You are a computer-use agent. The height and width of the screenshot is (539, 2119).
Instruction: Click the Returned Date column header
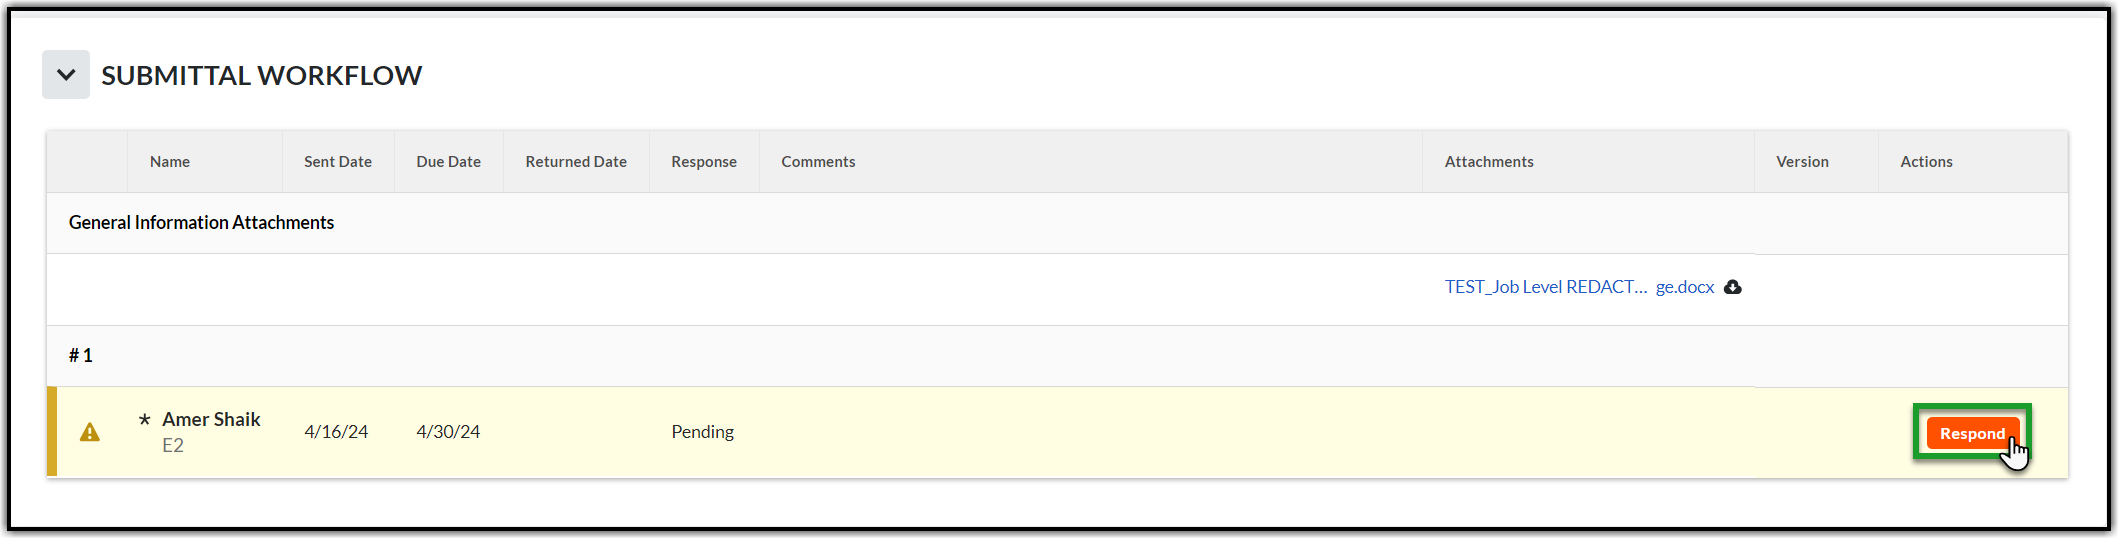576,162
